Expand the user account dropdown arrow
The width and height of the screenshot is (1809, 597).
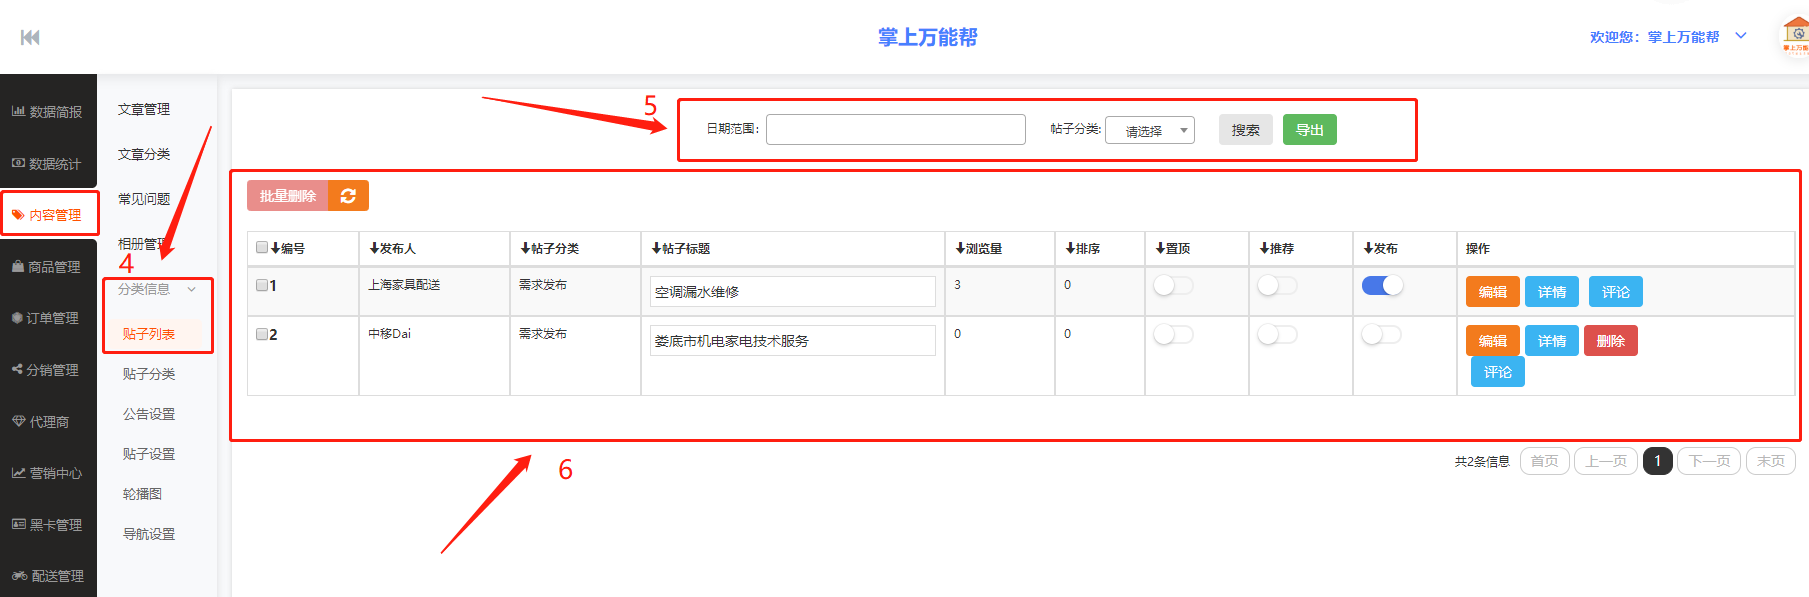pos(1740,36)
